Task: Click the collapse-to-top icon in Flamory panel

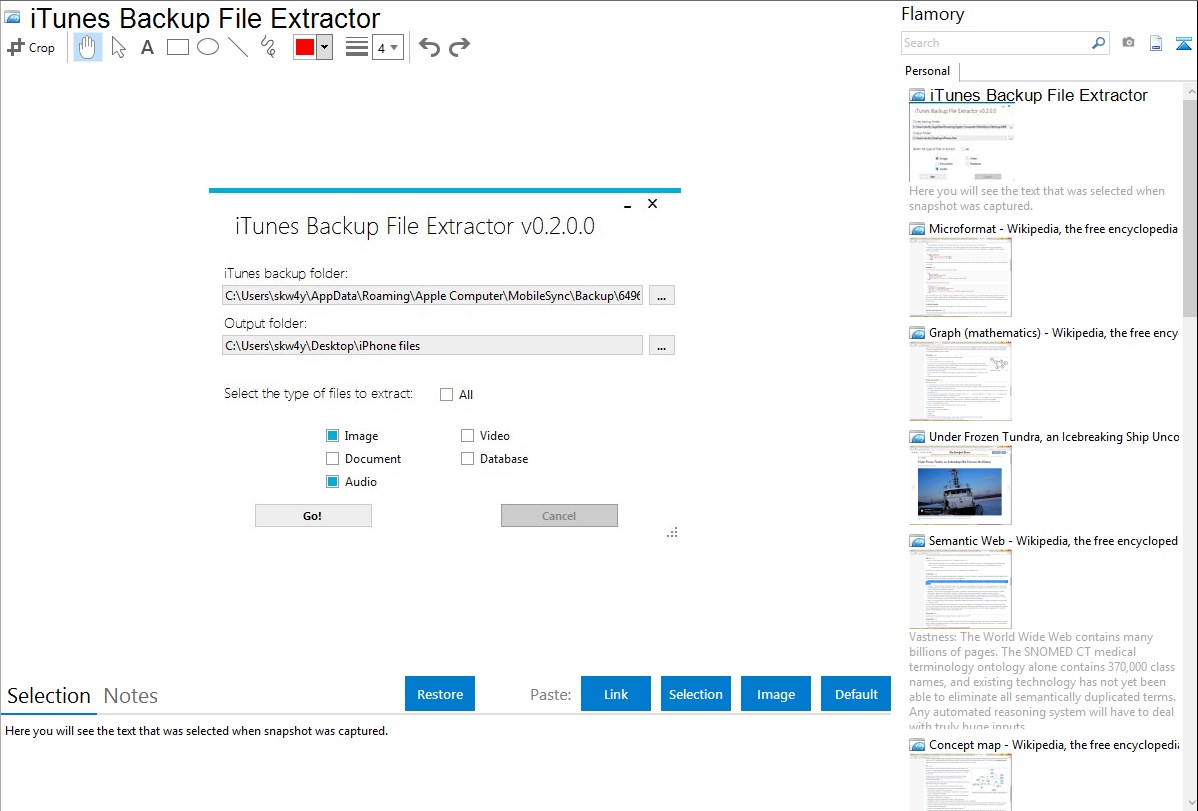Action: click(1183, 43)
